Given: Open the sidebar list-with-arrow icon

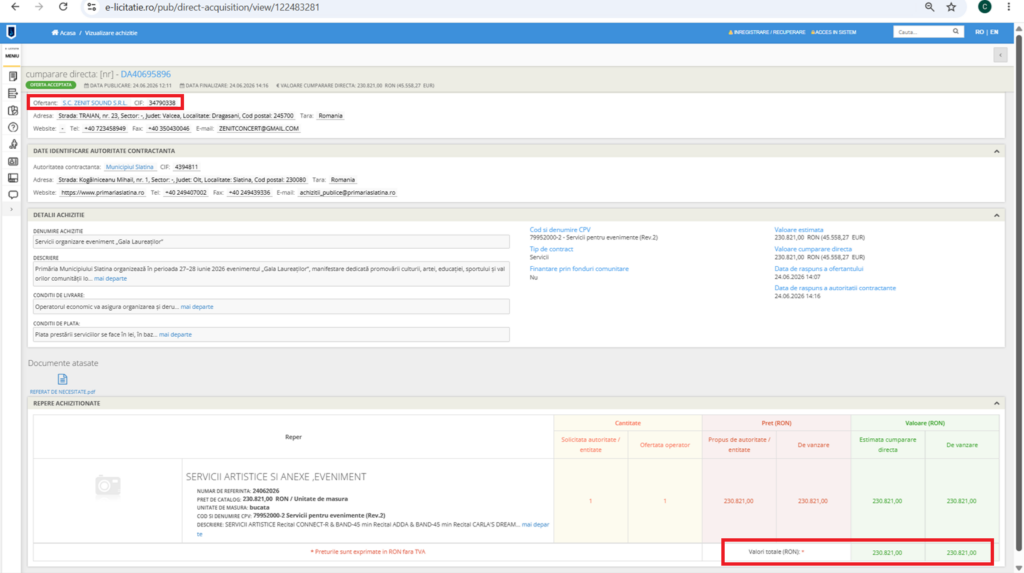Looking at the screenshot, I should tap(12, 93).
